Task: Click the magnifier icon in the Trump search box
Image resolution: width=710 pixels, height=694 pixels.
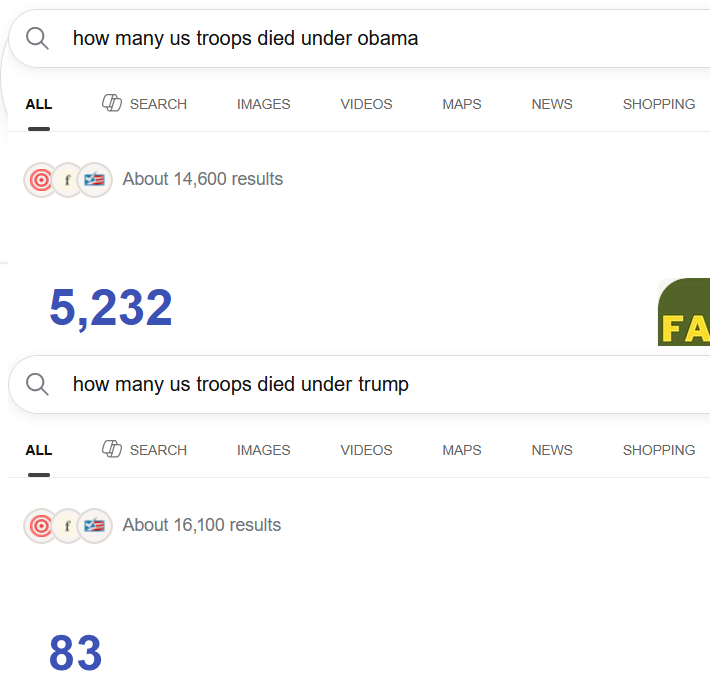Action: (x=37, y=384)
